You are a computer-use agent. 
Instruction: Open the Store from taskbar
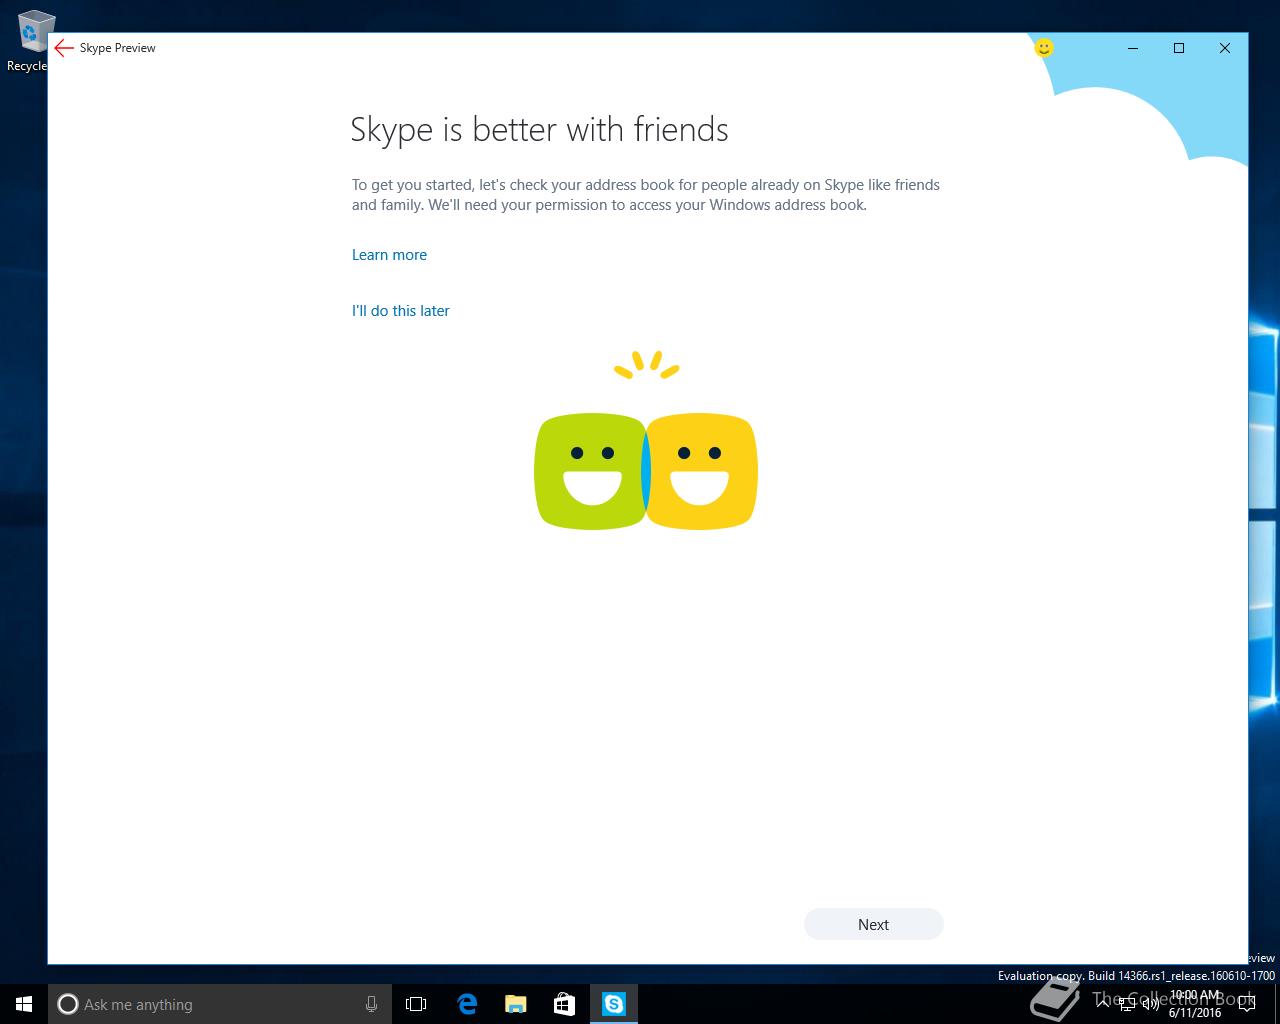click(x=565, y=1004)
